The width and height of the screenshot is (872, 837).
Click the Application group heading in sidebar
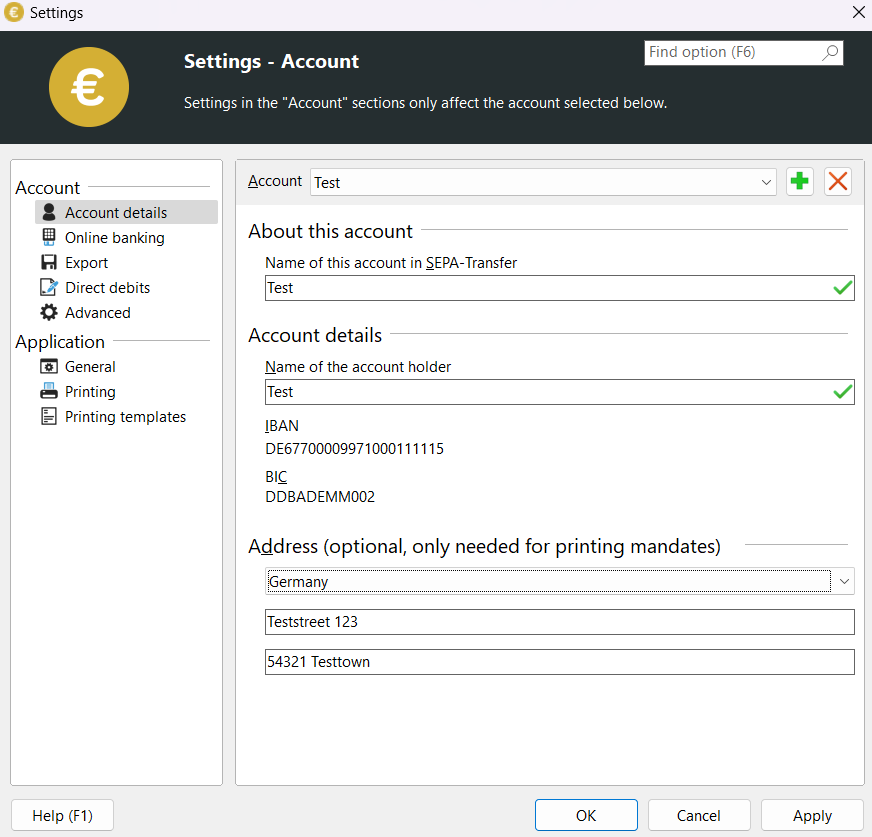click(60, 341)
